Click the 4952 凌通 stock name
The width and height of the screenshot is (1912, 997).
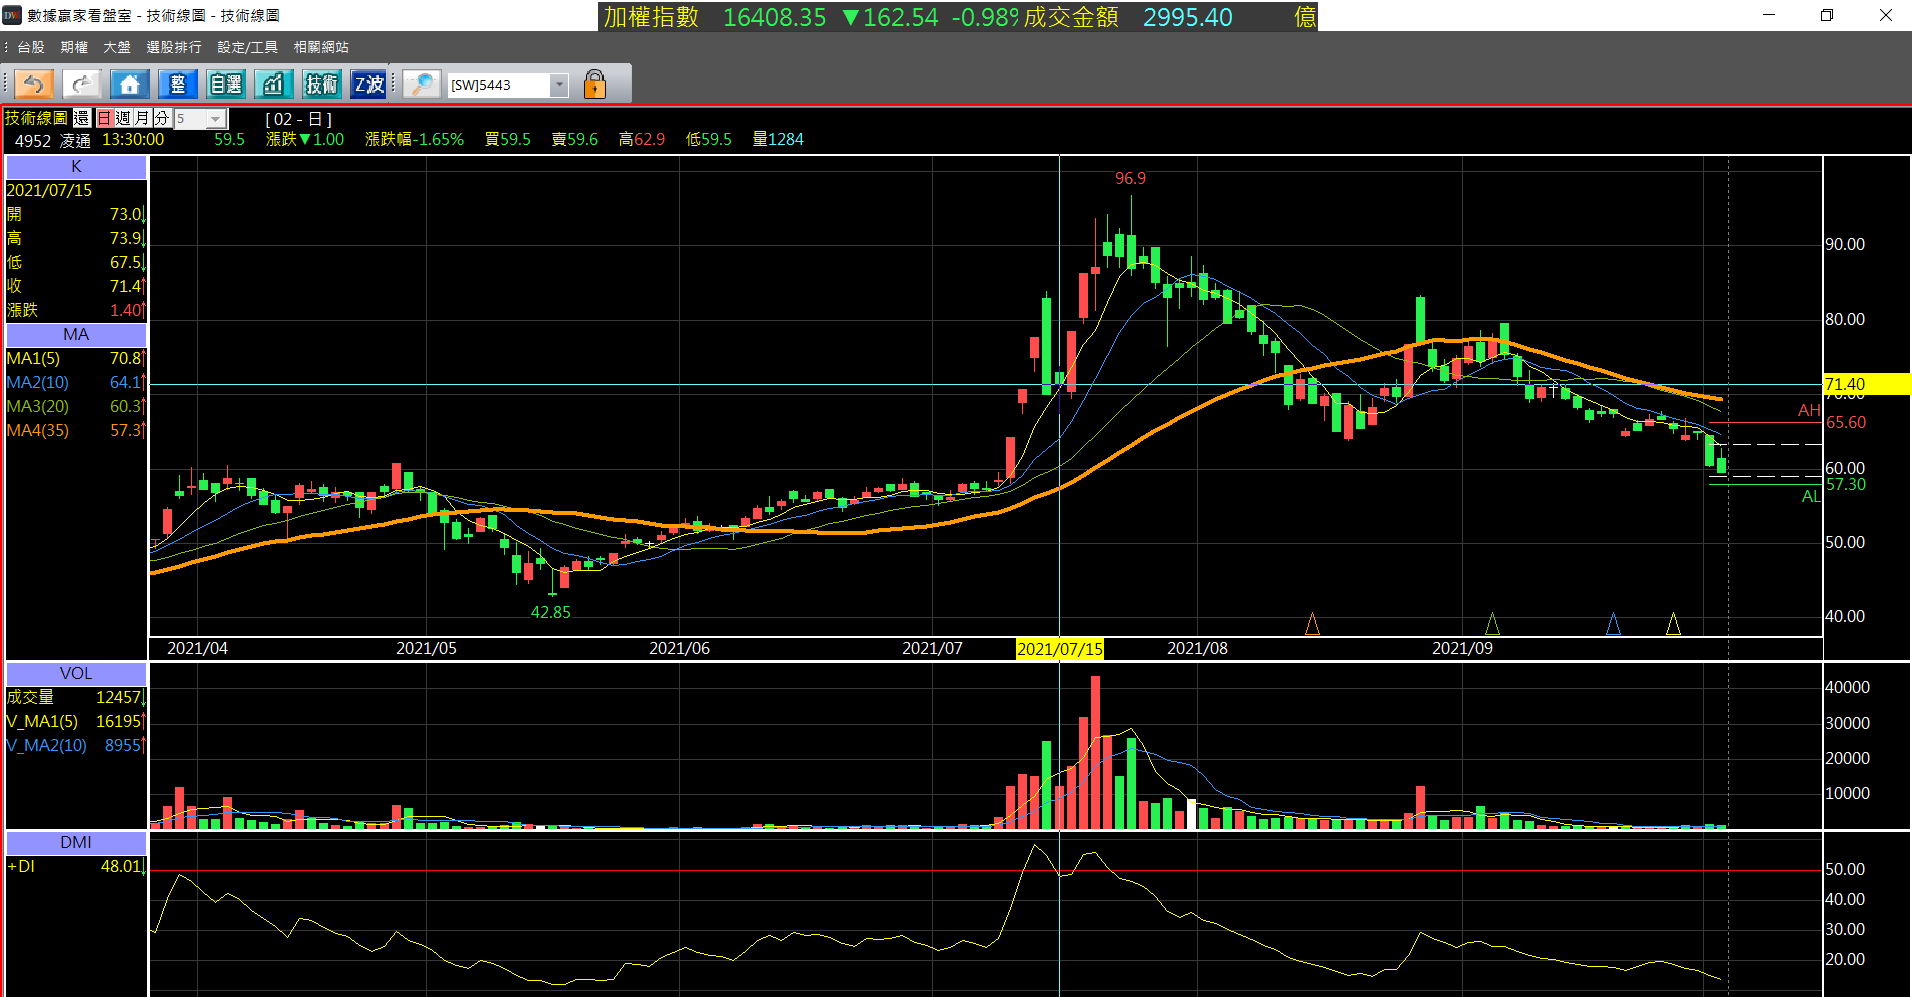(x=53, y=140)
